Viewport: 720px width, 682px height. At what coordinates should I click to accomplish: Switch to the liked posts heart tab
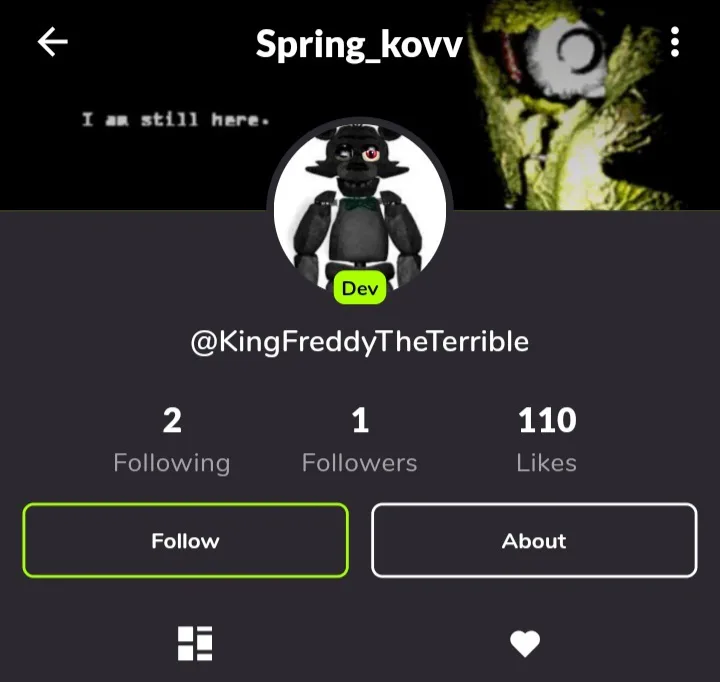click(x=525, y=643)
